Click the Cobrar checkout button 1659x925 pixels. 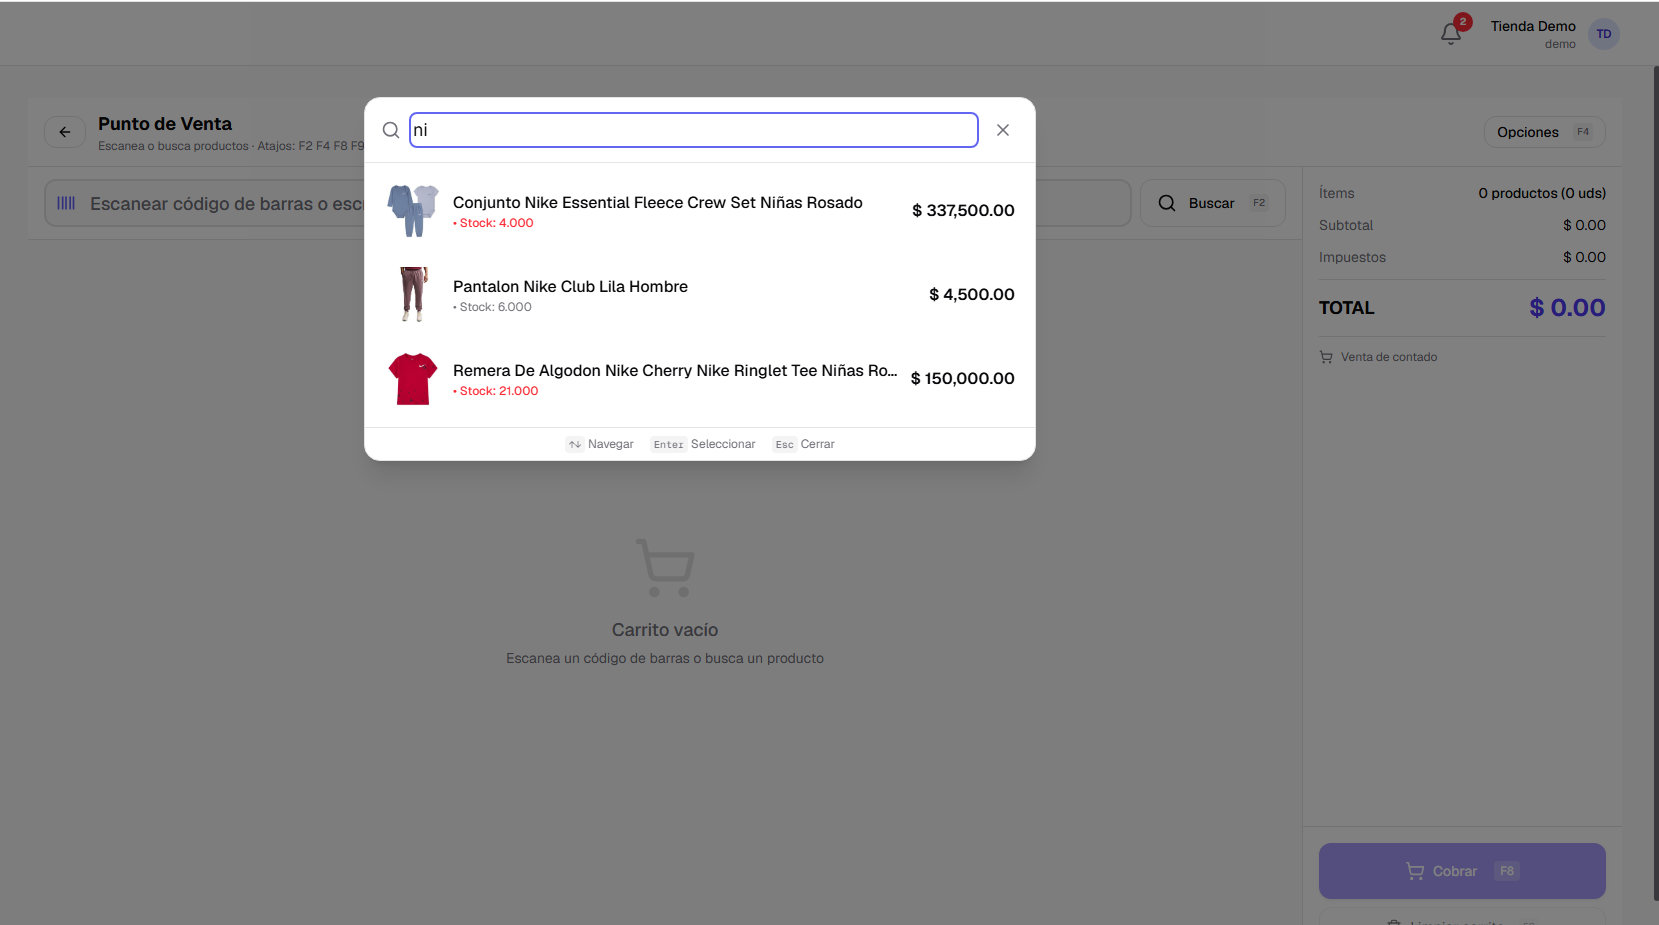coord(1462,871)
